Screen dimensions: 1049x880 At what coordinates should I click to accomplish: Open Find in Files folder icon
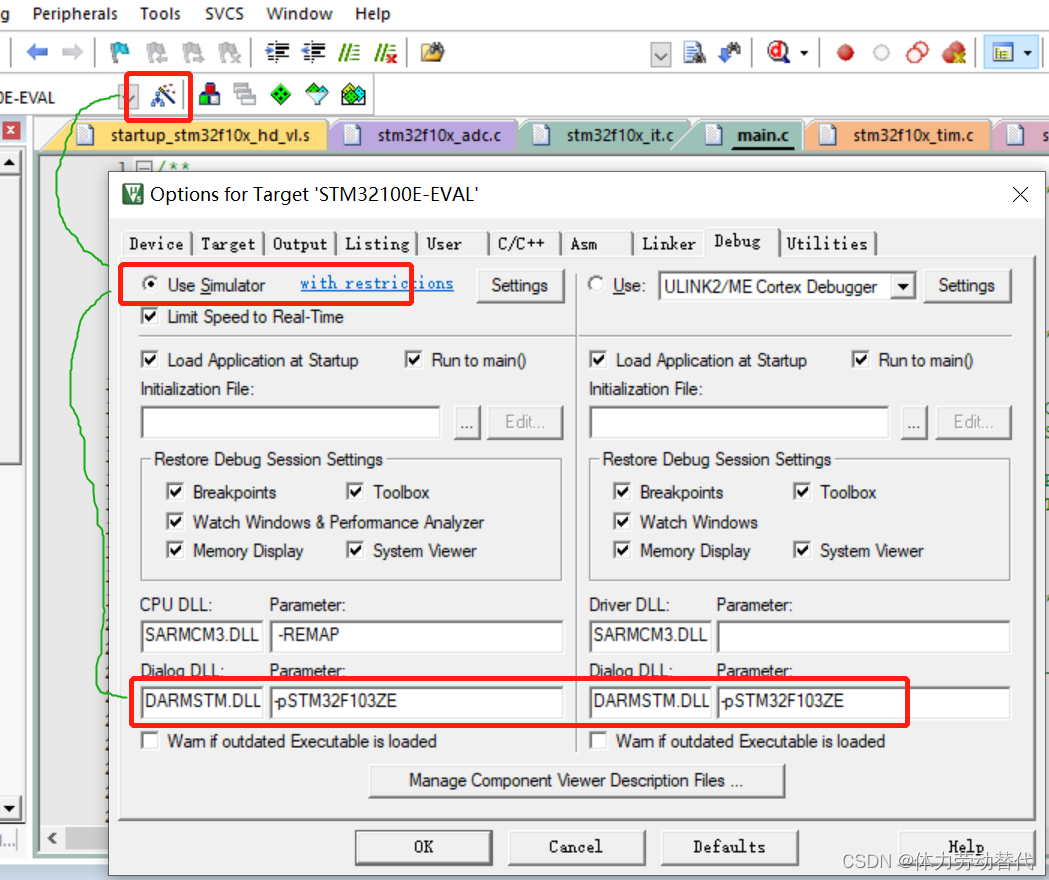432,52
